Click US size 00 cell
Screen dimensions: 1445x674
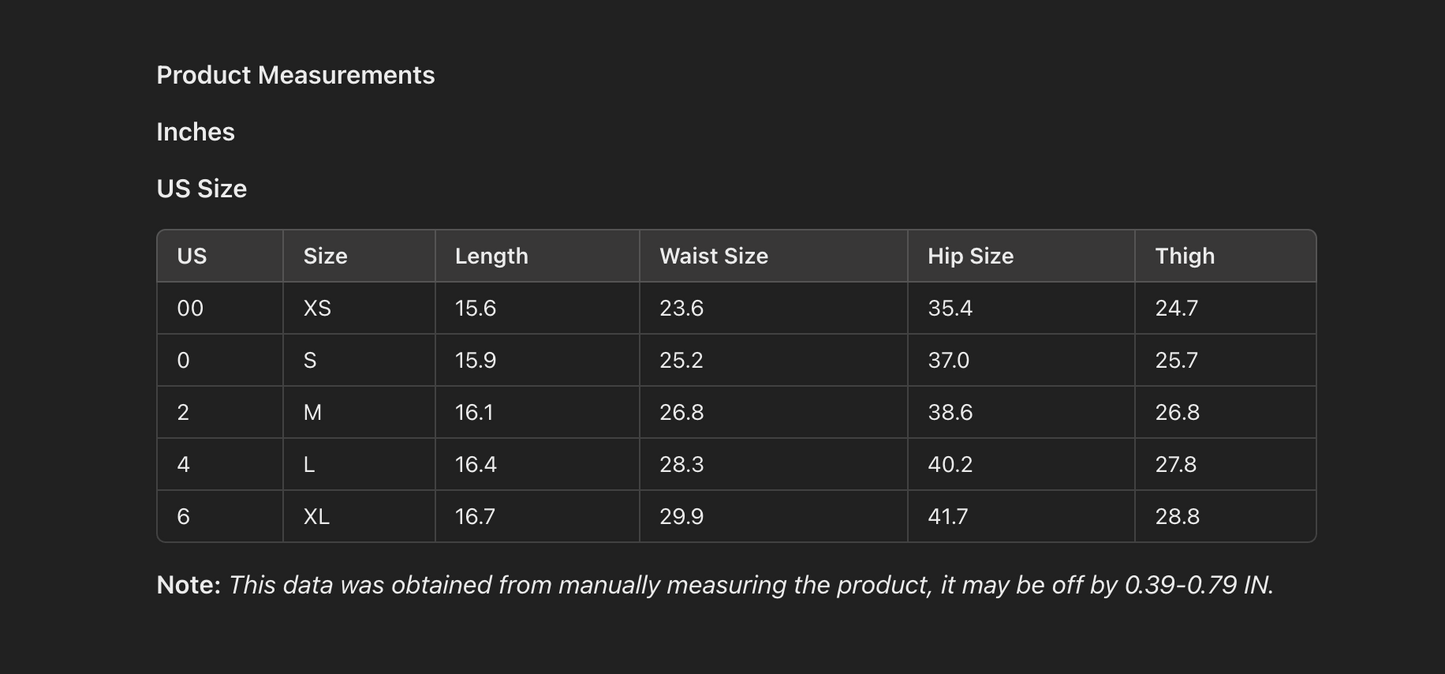190,308
